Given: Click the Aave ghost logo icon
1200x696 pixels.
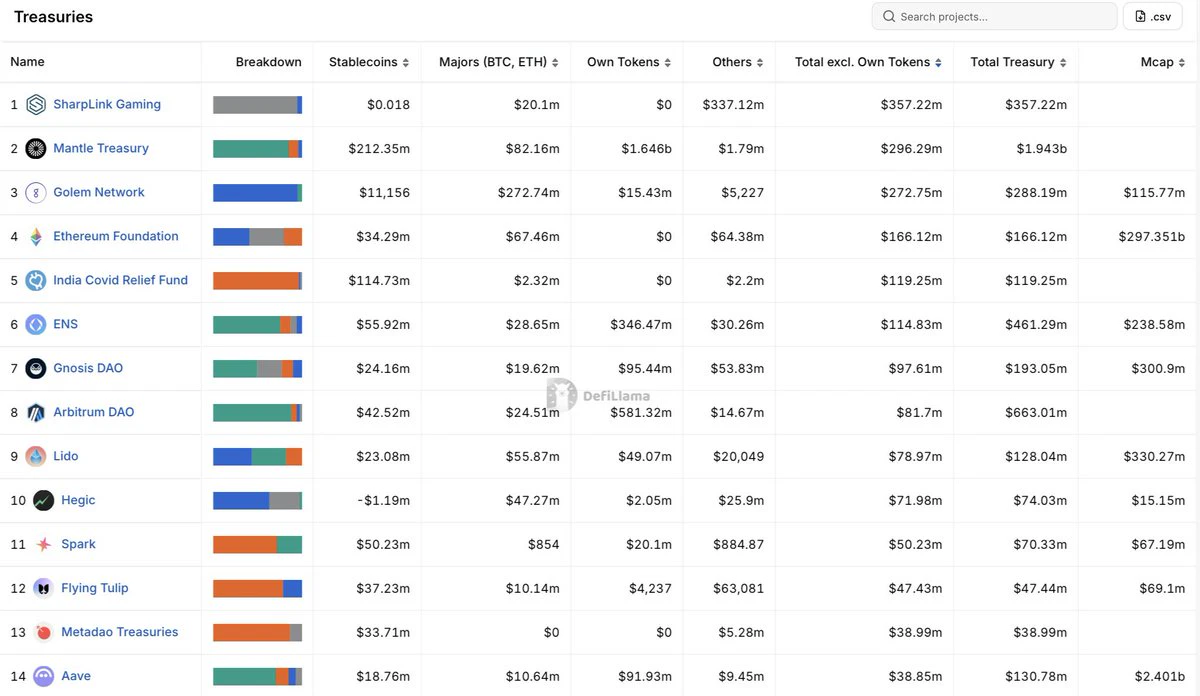Looking at the screenshot, I should click(44, 676).
